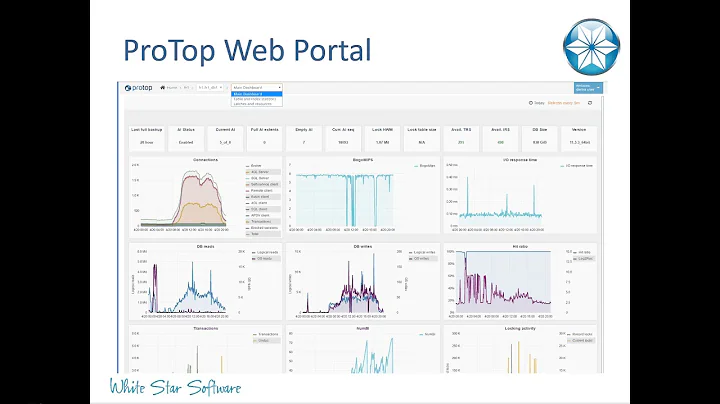Click the protop logo in the header
Image resolution: width=720 pixels, height=404 pixels.
[138, 88]
